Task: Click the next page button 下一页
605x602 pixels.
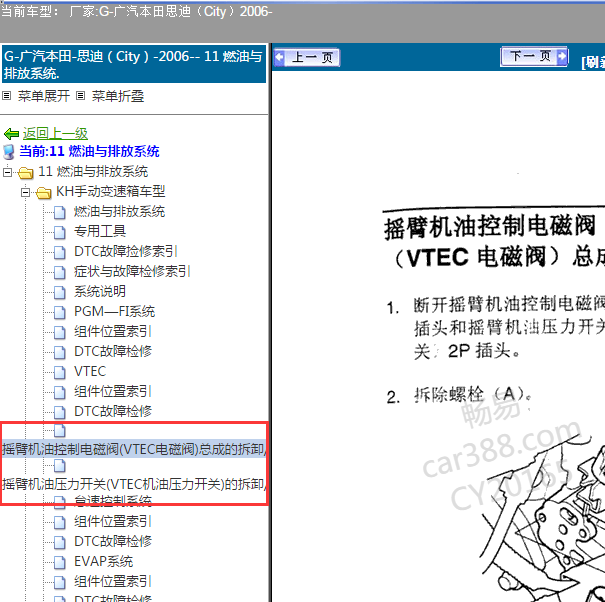Action: pos(534,57)
